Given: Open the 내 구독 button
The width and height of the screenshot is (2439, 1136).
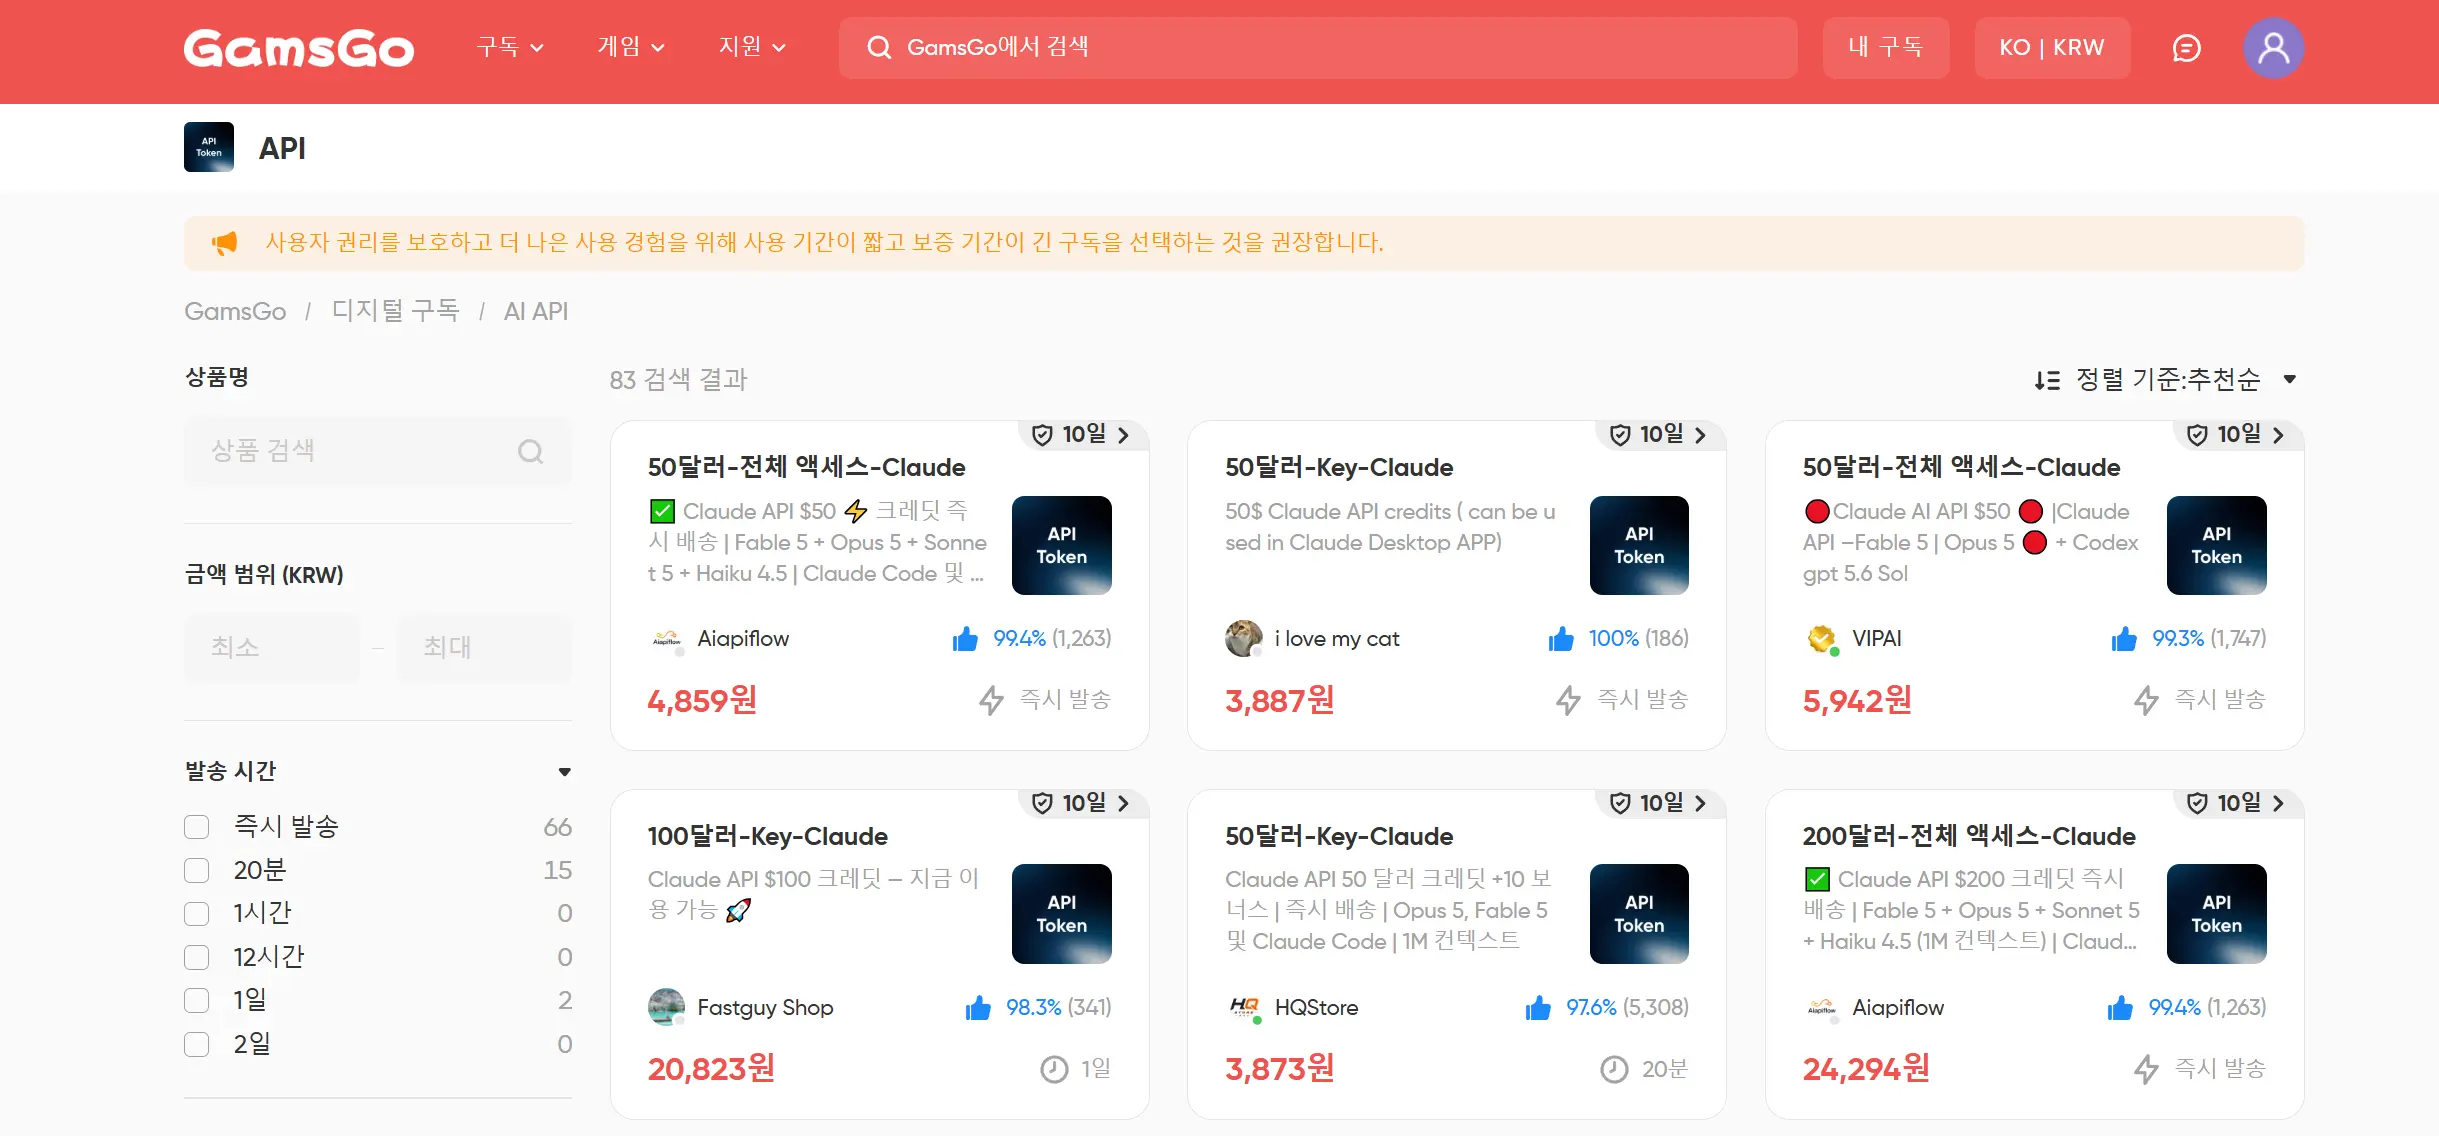Looking at the screenshot, I should click(1885, 48).
